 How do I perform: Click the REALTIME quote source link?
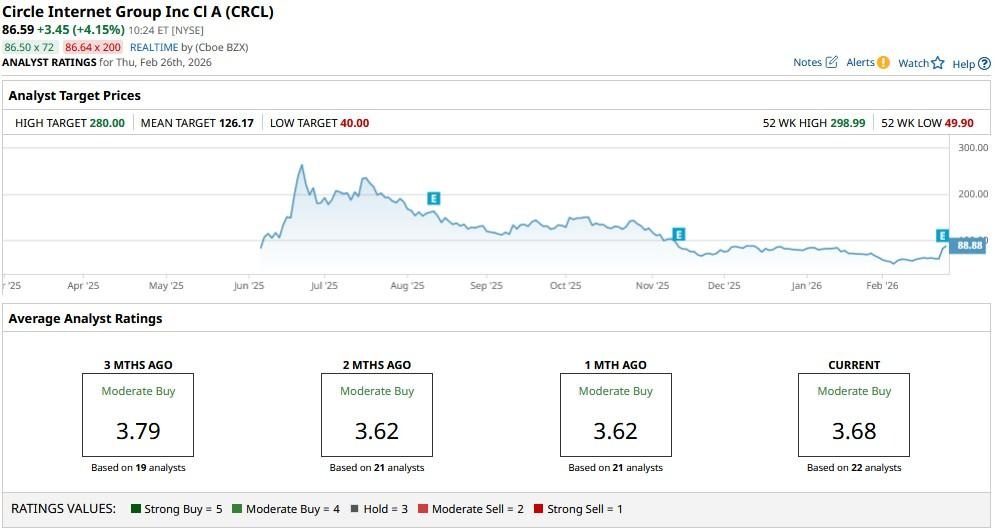(152, 47)
